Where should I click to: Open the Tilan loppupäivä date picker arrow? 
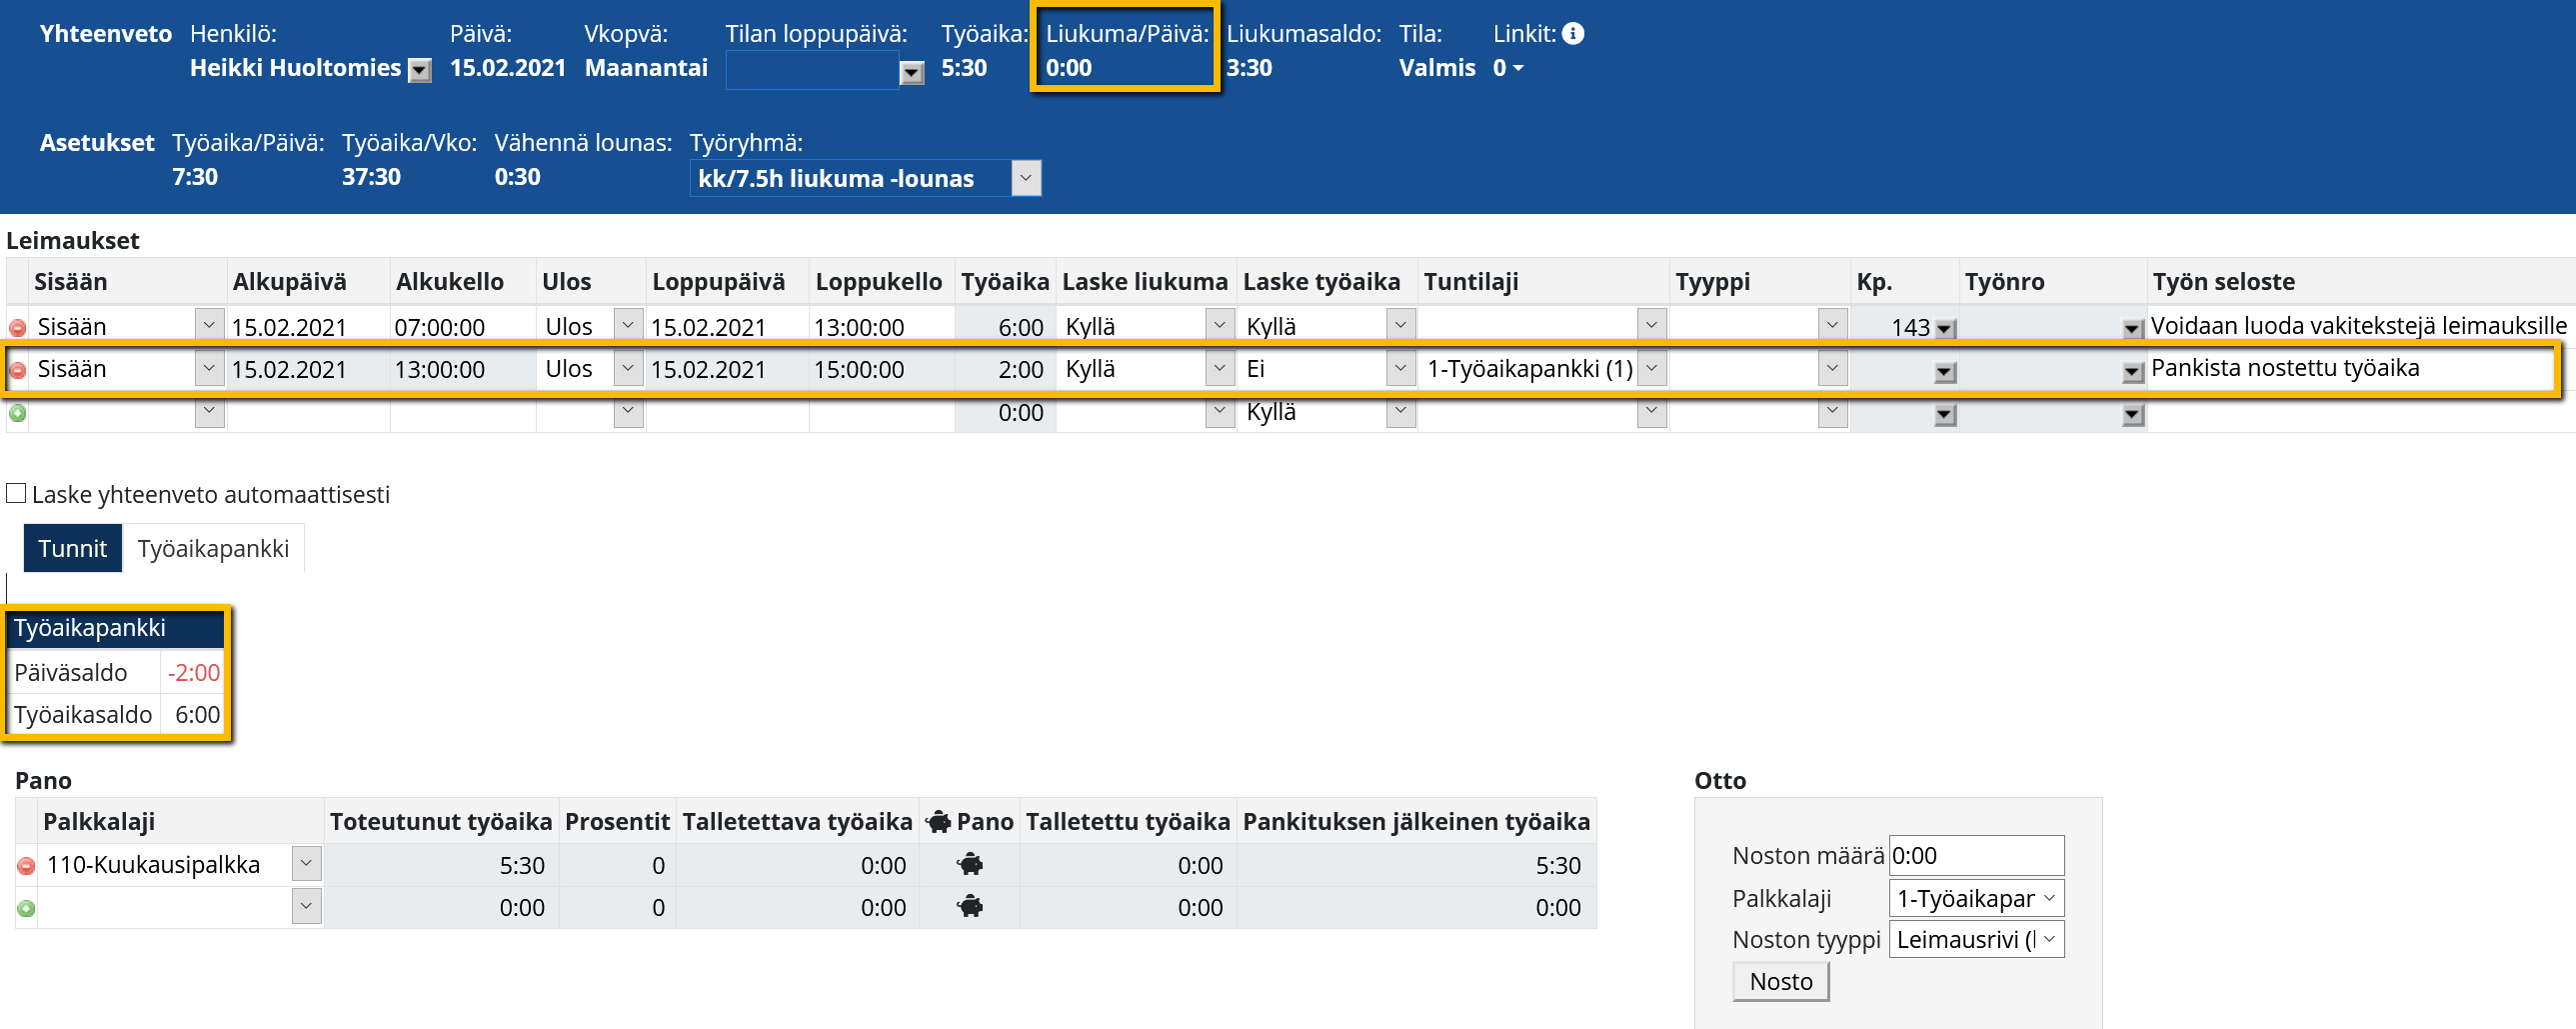pyautogui.click(x=911, y=72)
